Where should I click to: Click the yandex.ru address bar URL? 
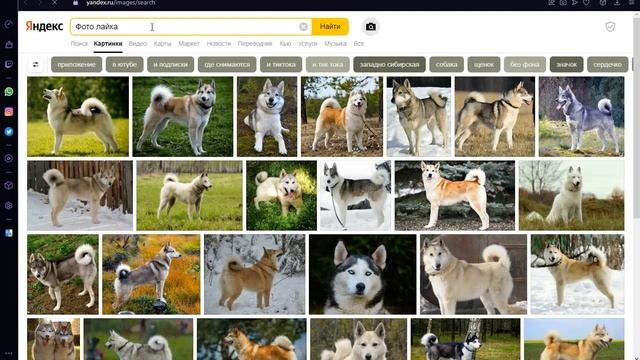pyautogui.click(x=121, y=2)
